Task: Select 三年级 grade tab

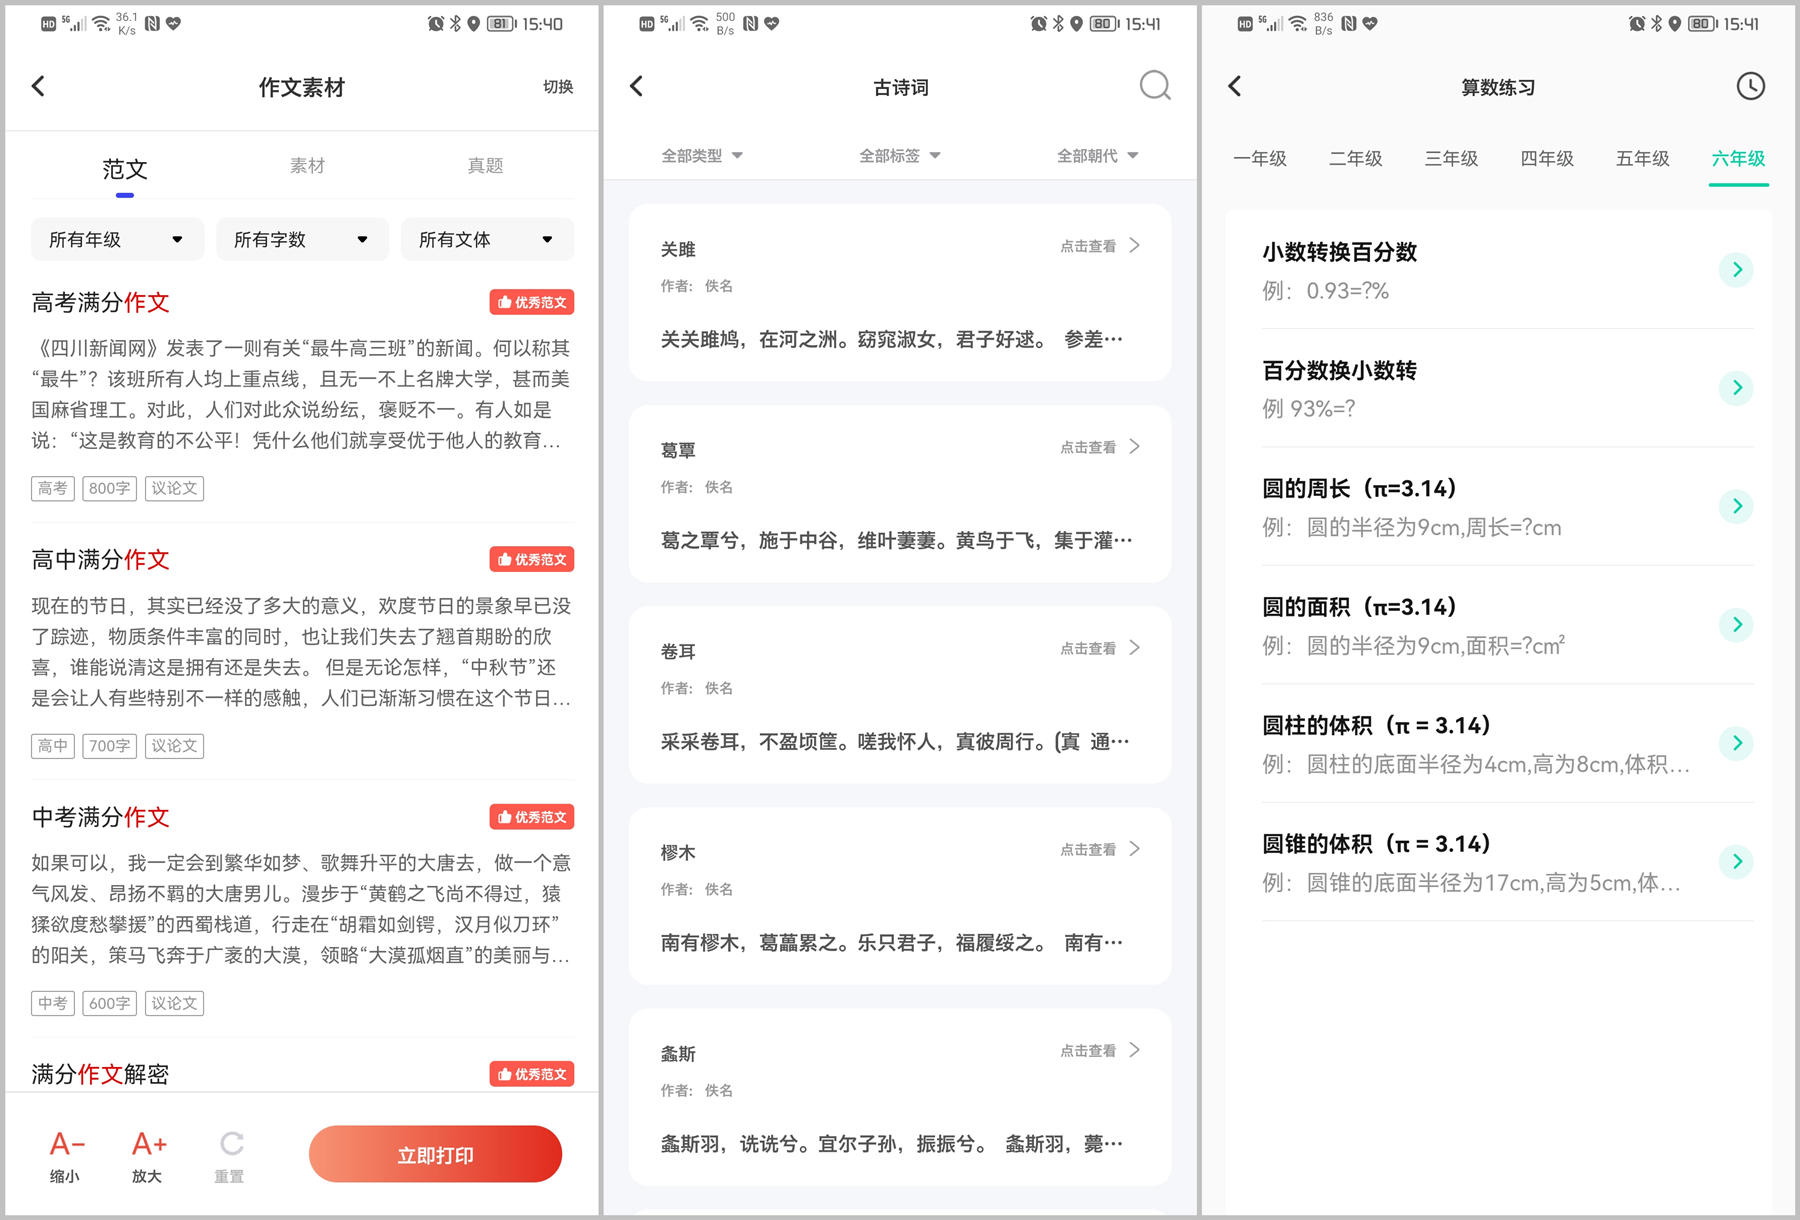Action: coord(1452,159)
